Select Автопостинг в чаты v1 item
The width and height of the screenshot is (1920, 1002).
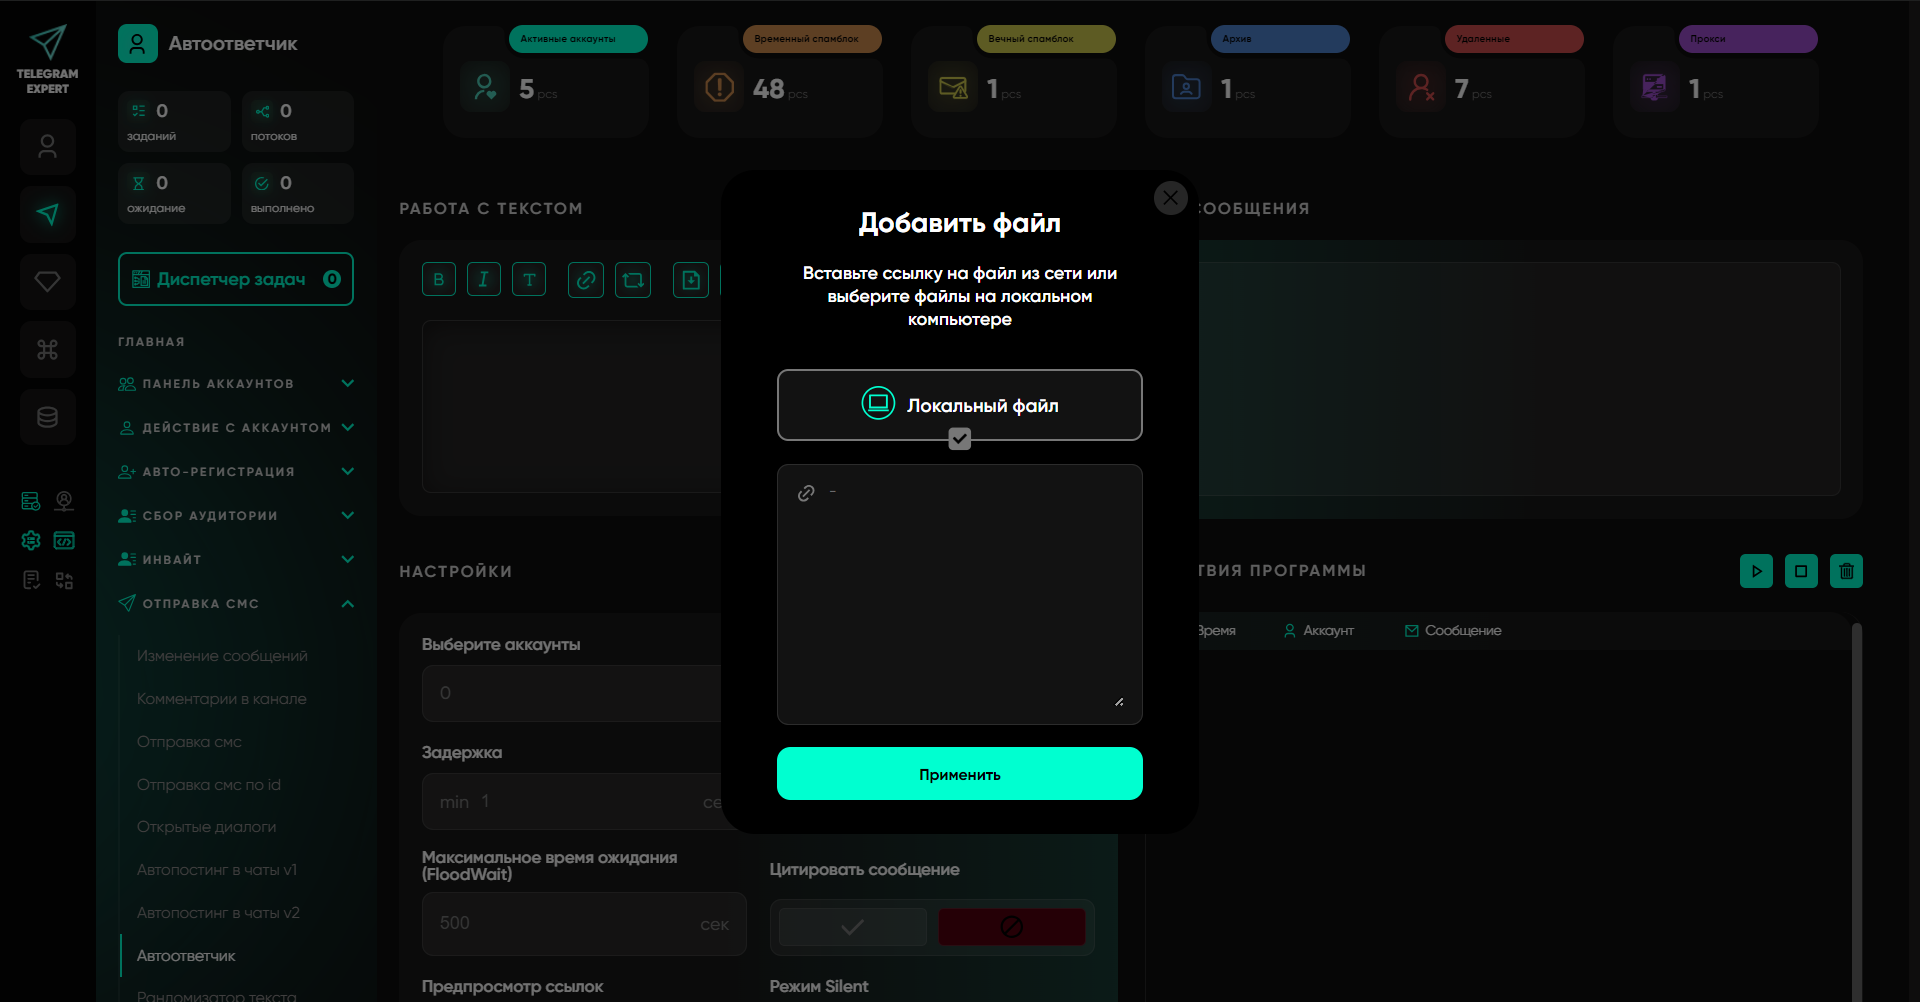point(217,870)
